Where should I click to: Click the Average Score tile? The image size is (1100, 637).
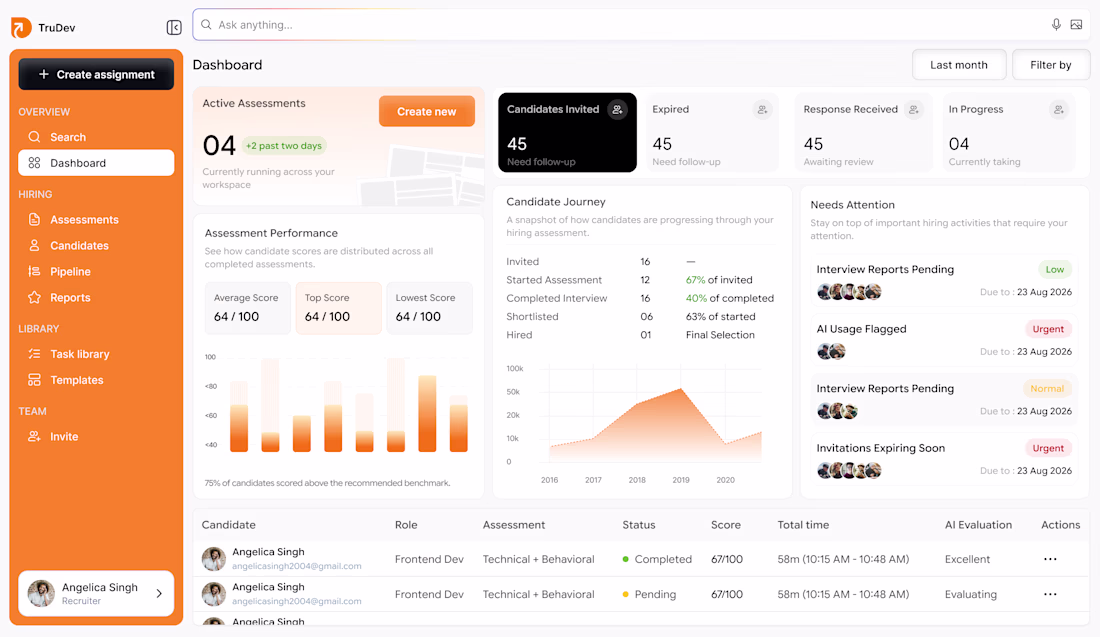tap(248, 308)
